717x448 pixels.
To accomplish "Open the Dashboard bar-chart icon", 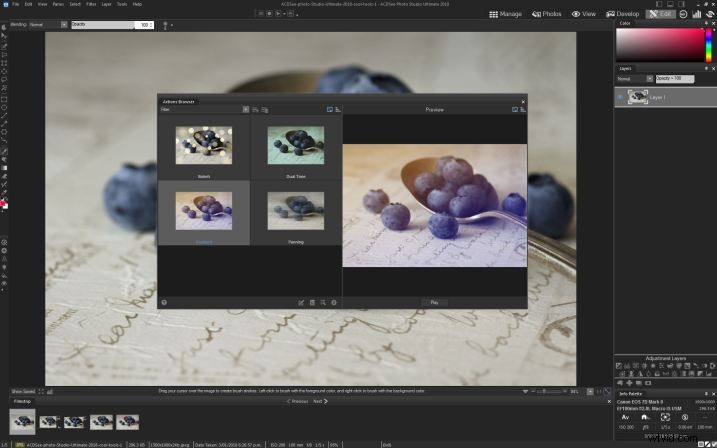I will 696,14.
